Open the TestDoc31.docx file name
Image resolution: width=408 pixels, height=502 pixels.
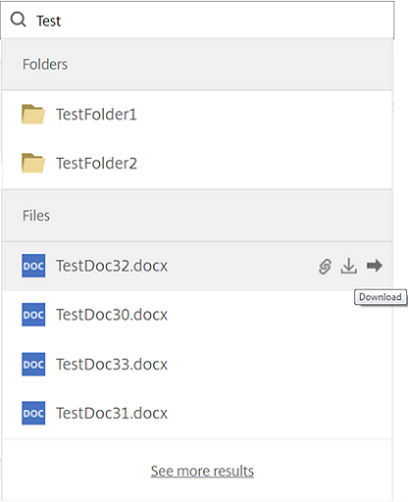click(112, 413)
